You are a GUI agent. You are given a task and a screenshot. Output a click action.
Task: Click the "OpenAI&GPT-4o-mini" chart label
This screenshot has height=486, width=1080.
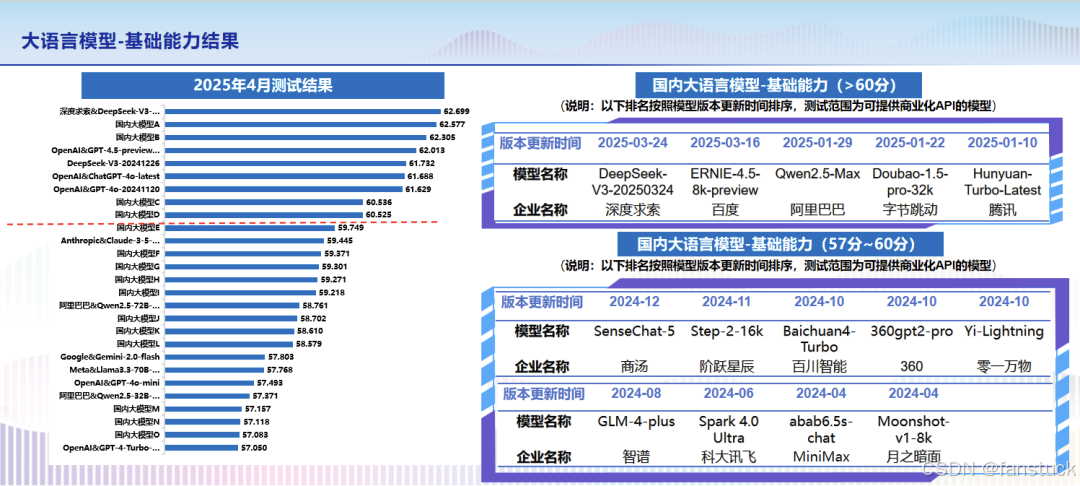(x=117, y=383)
